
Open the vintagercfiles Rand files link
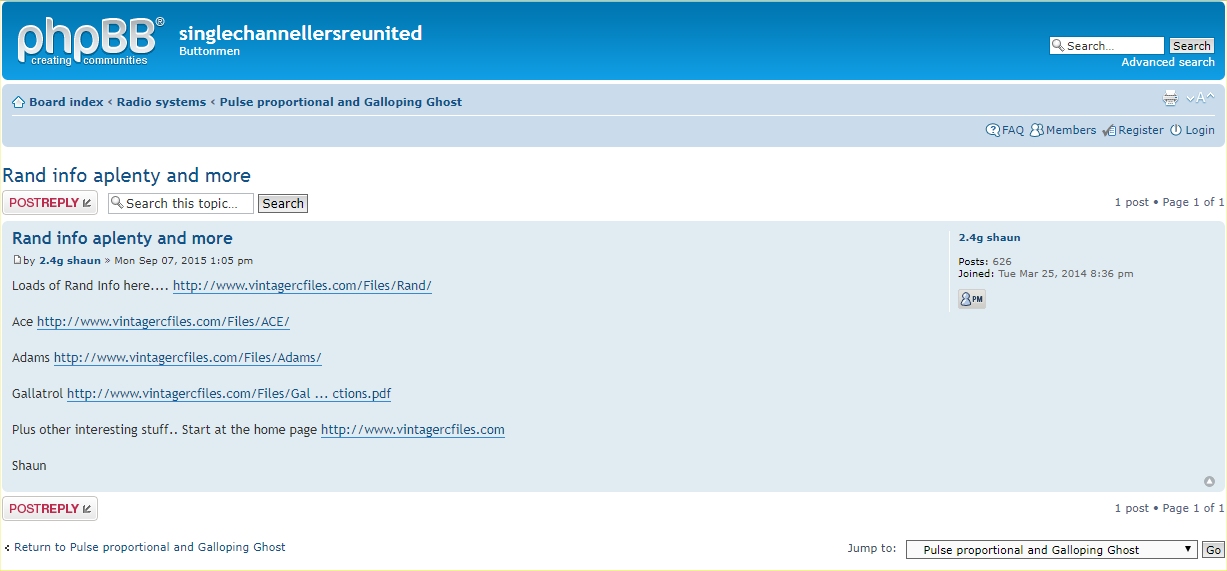[x=302, y=286]
